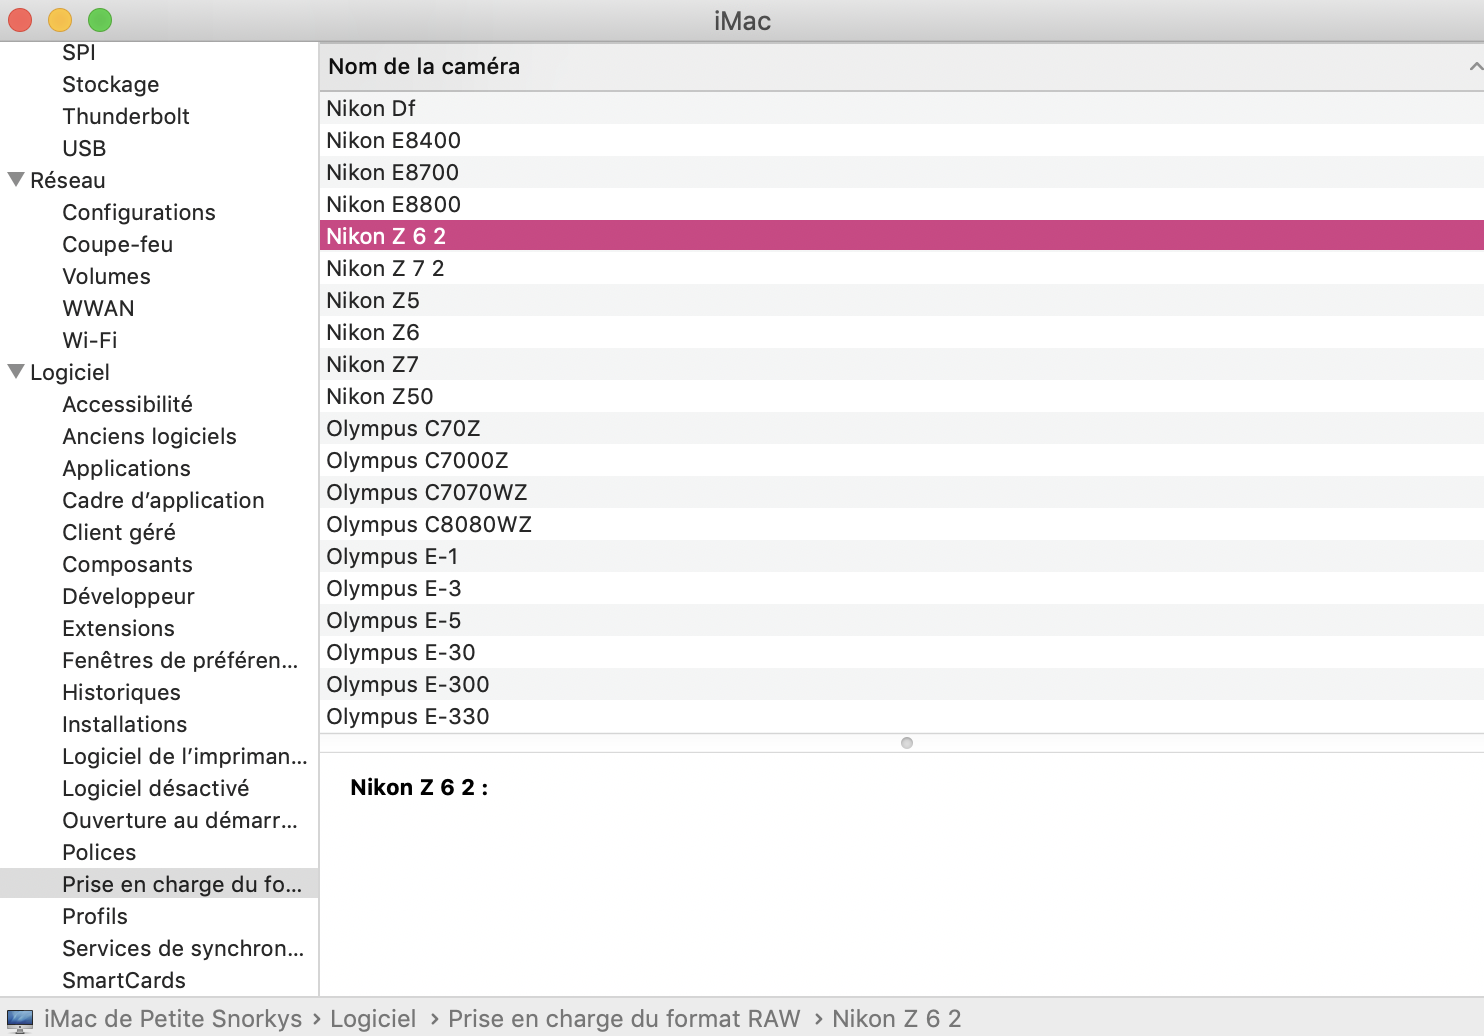The image size is (1484, 1036).
Task: Open Accessibilité in the sidebar
Action: 128,404
